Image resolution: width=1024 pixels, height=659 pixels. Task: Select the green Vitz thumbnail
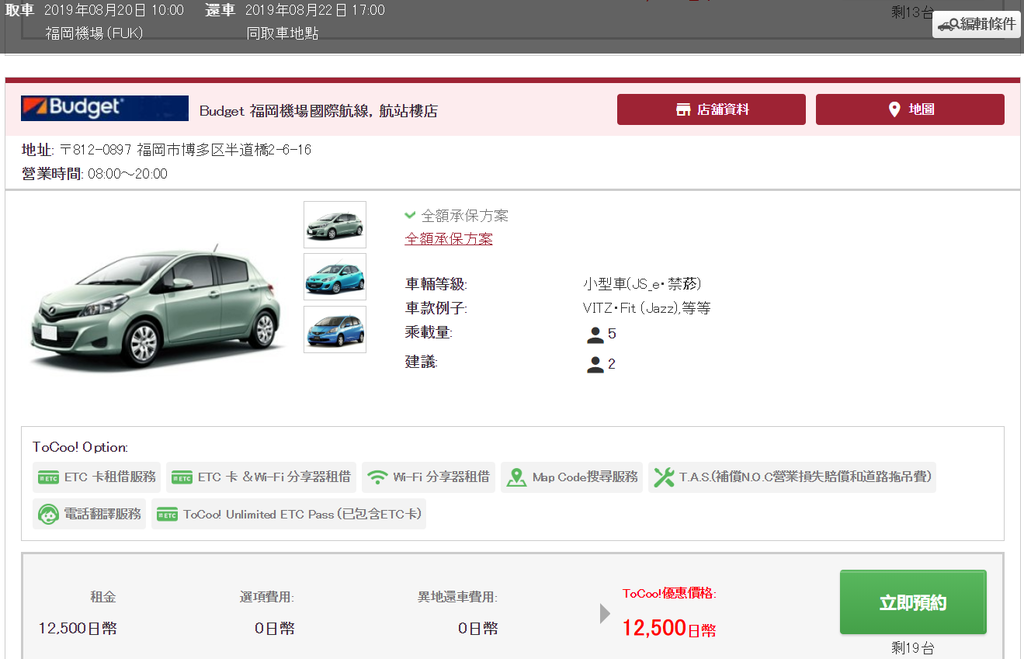click(x=335, y=225)
